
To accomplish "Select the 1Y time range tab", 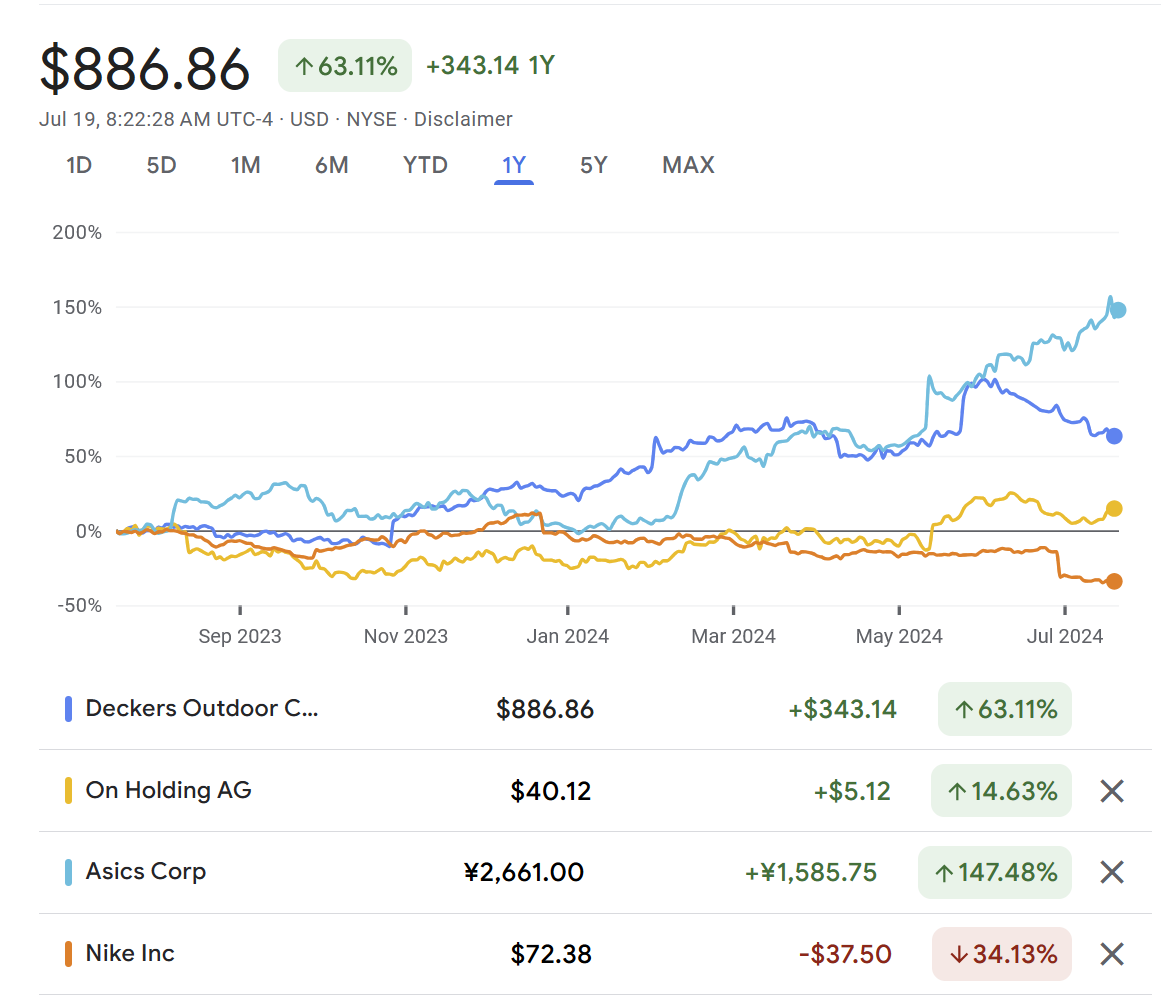I will pyautogui.click(x=514, y=165).
